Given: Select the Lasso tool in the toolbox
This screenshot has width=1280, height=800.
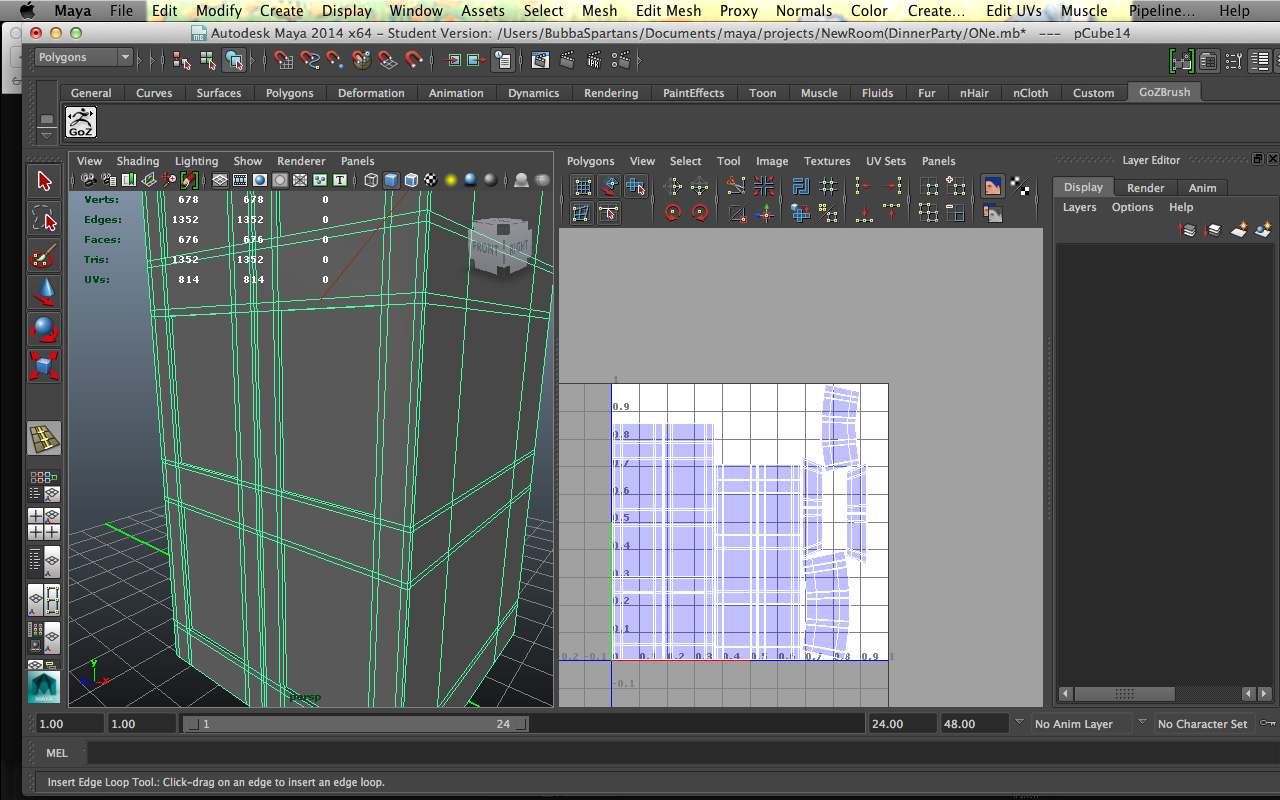Looking at the screenshot, I should (44, 218).
